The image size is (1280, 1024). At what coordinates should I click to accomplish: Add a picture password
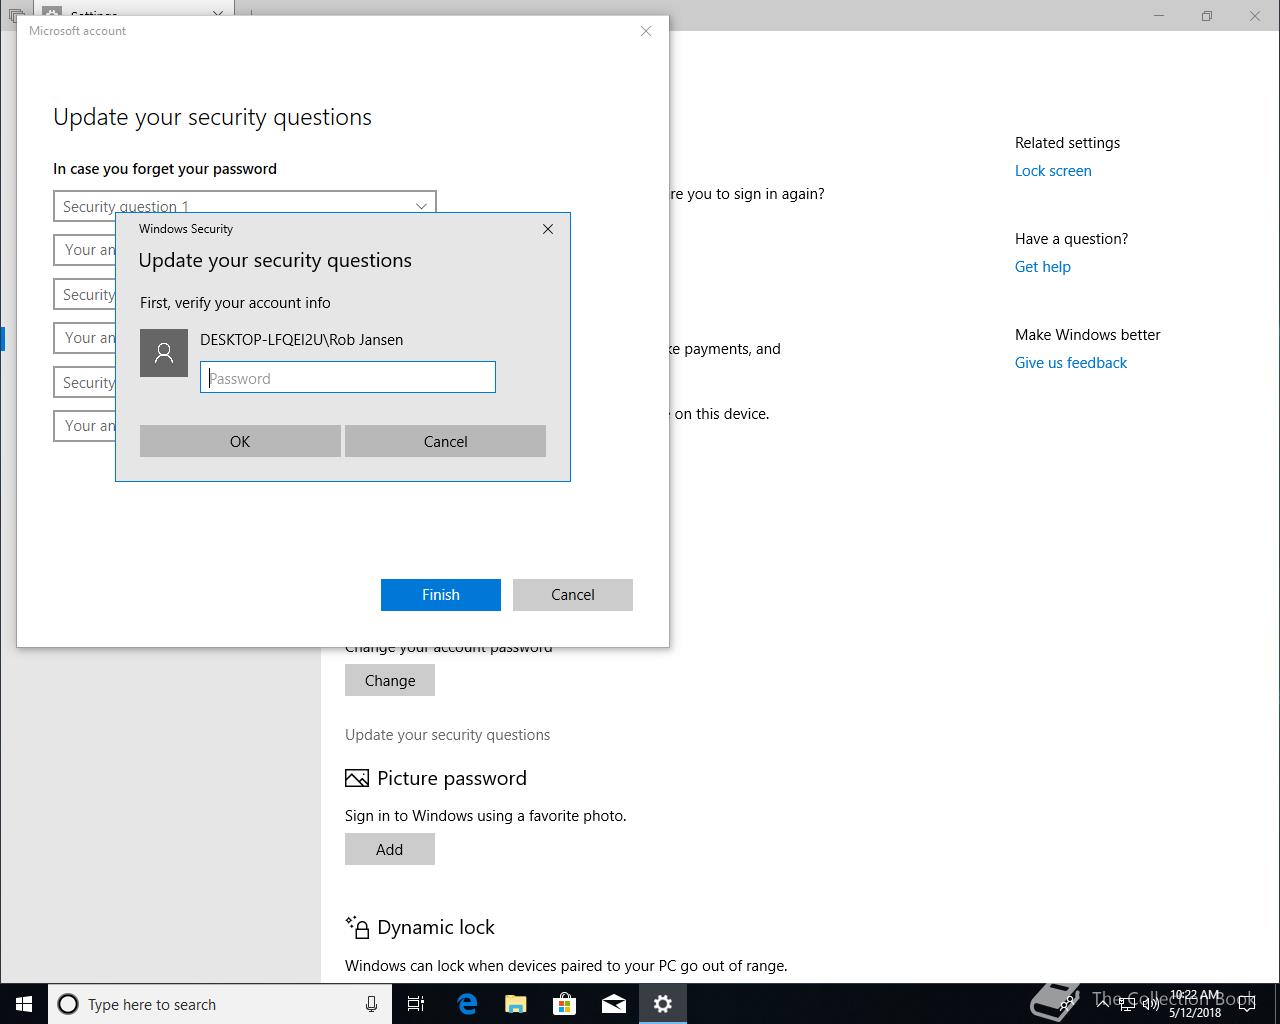click(x=390, y=849)
